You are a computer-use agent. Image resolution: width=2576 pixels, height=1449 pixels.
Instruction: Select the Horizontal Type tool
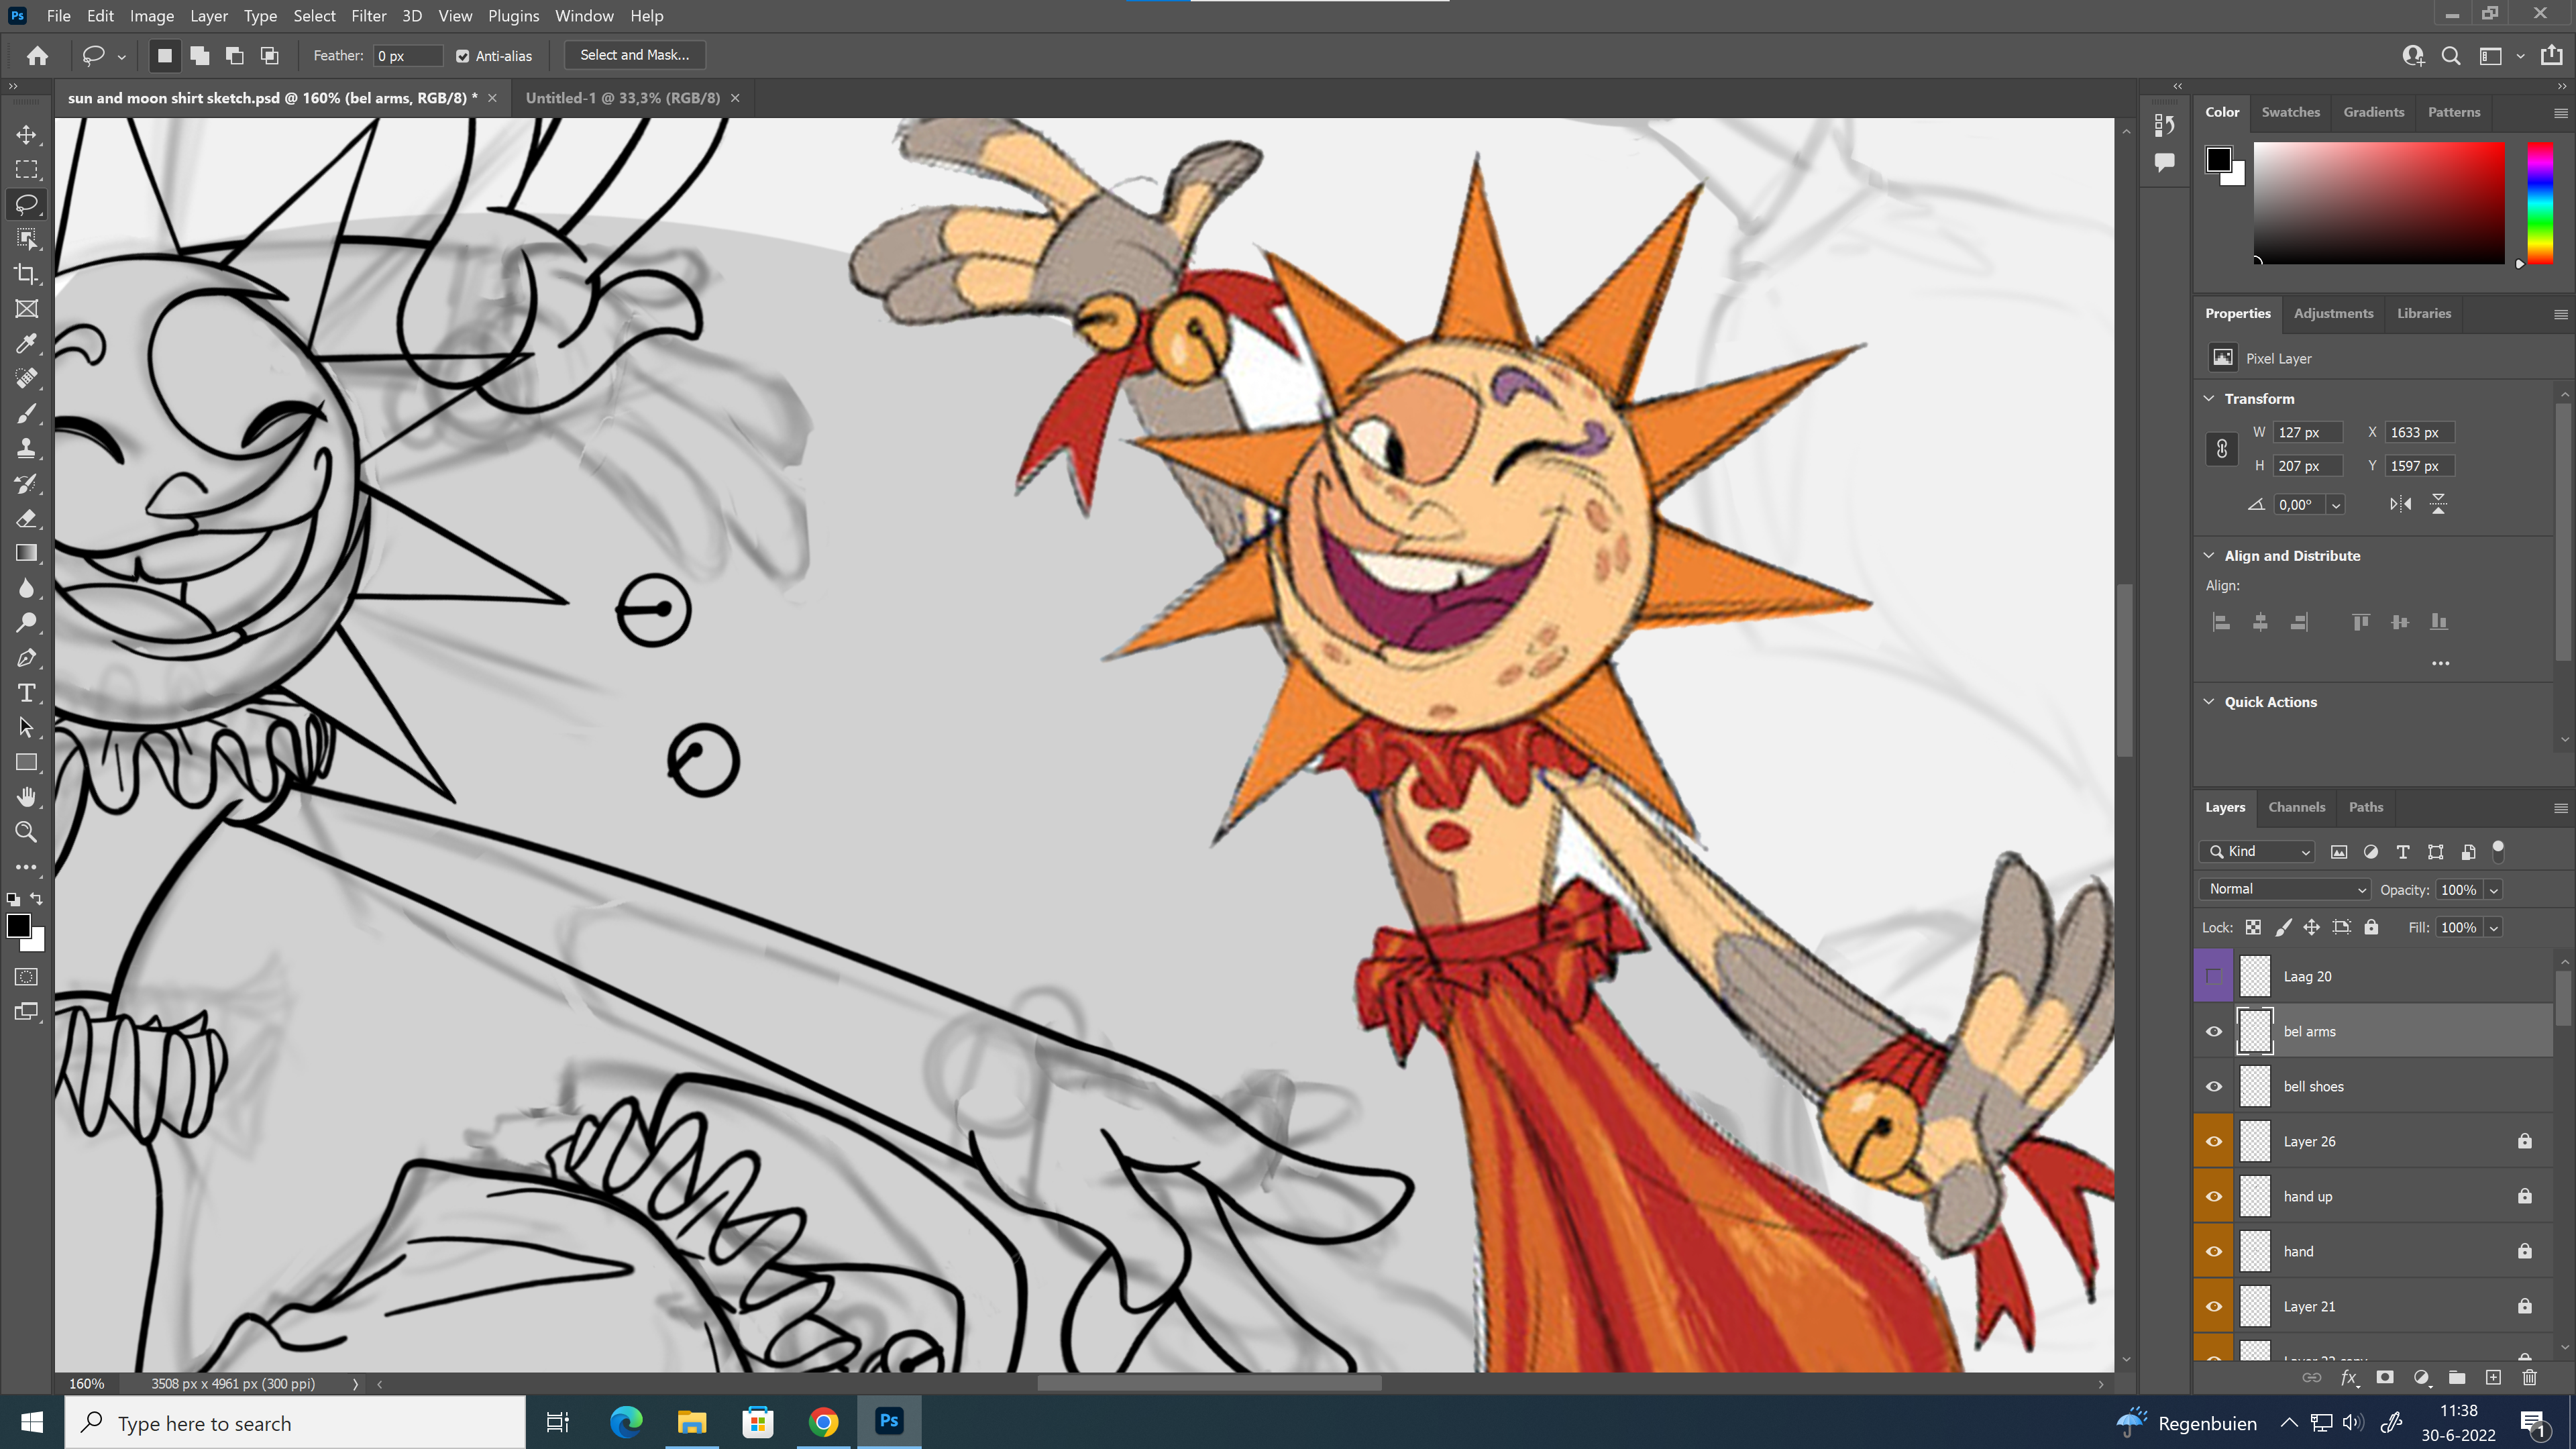[27, 693]
